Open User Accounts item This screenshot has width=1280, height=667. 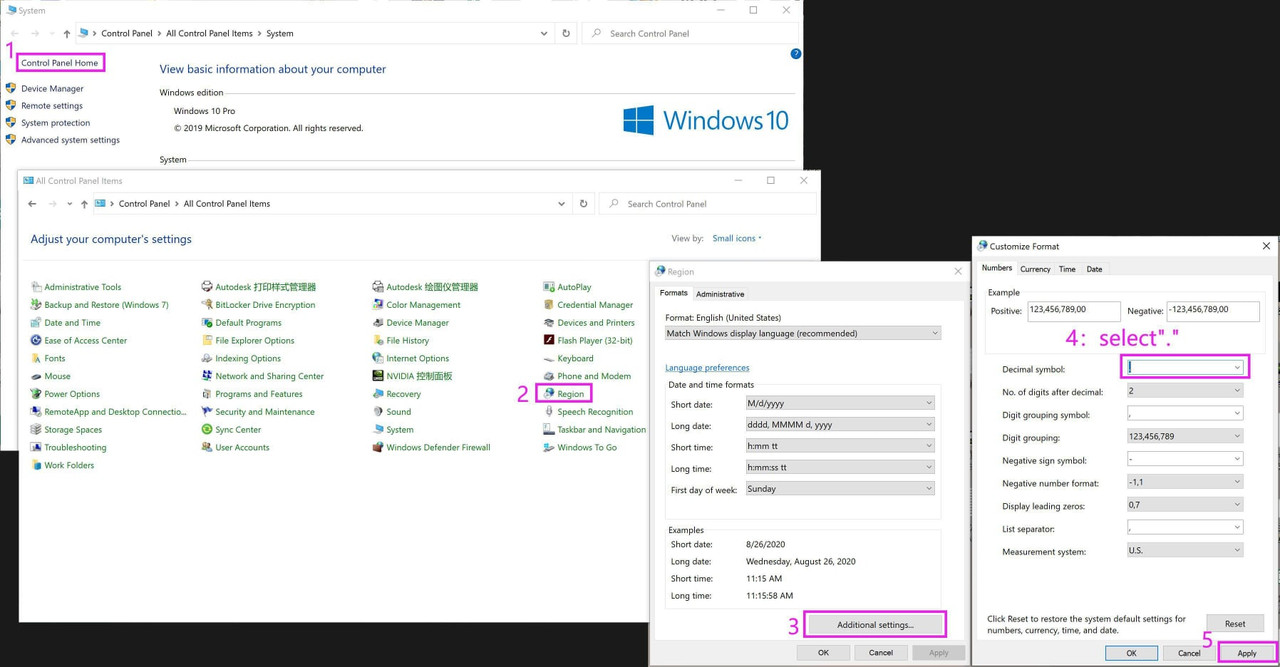235,448
